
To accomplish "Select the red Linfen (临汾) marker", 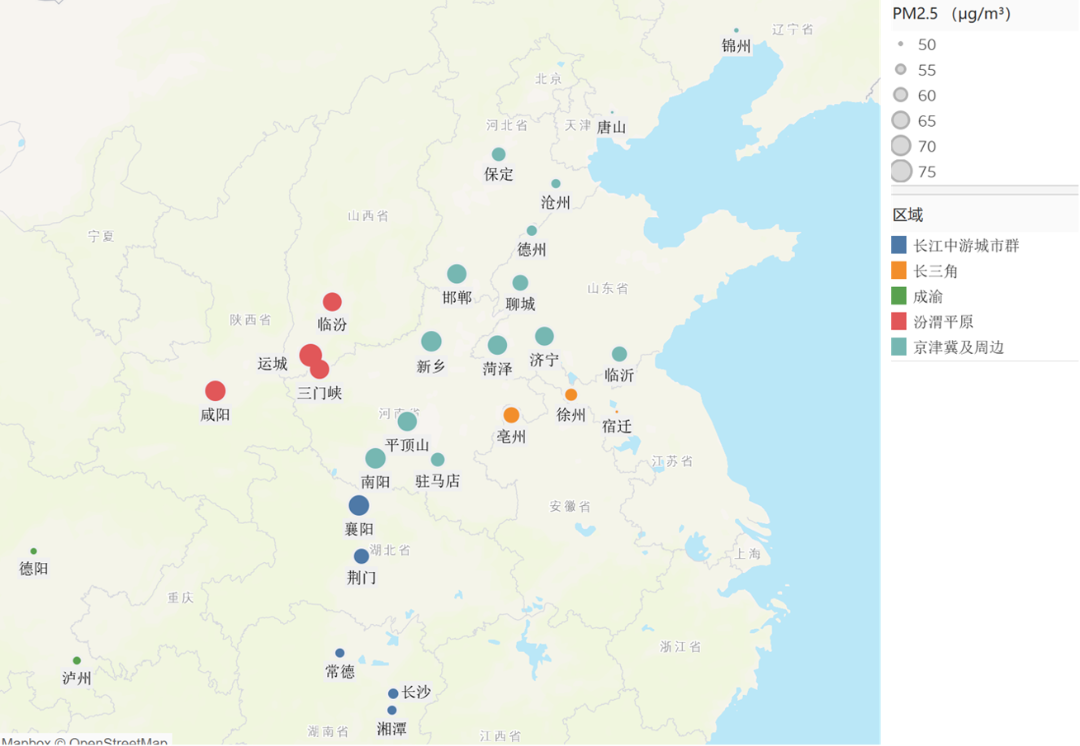I will (x=332, y=302).
